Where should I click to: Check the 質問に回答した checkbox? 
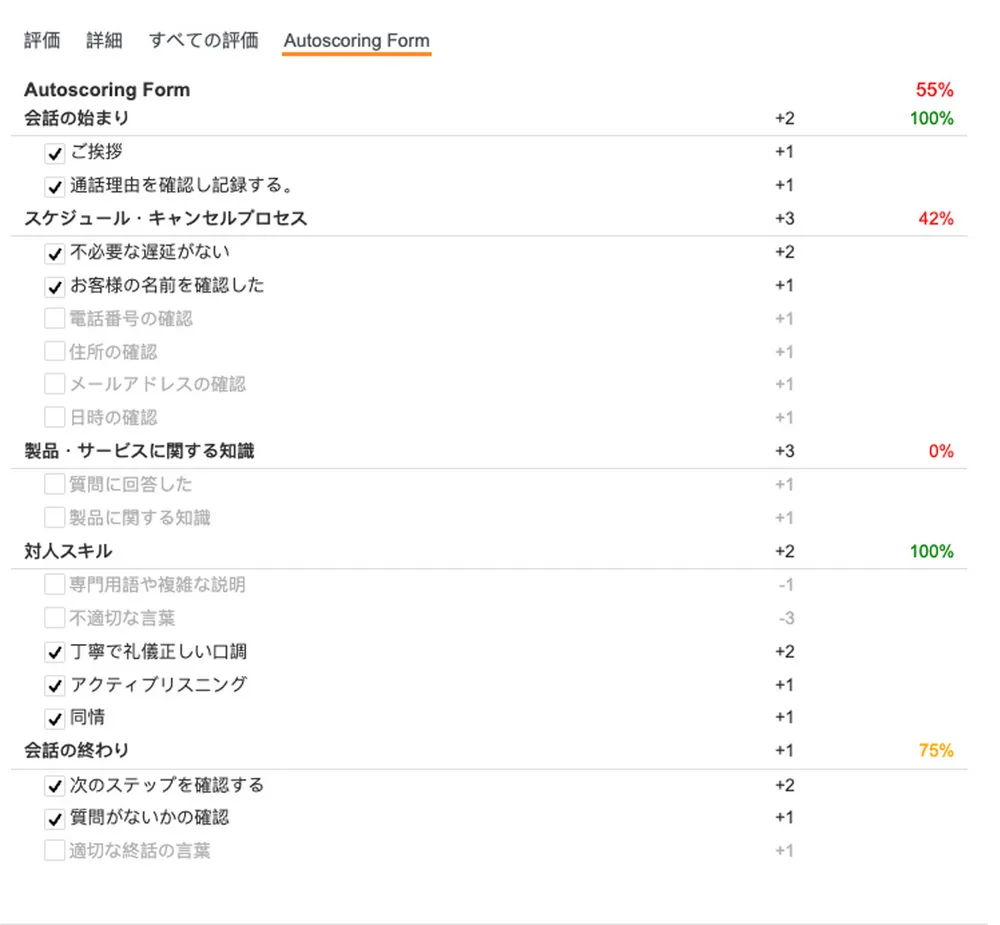tap(55, 485)
